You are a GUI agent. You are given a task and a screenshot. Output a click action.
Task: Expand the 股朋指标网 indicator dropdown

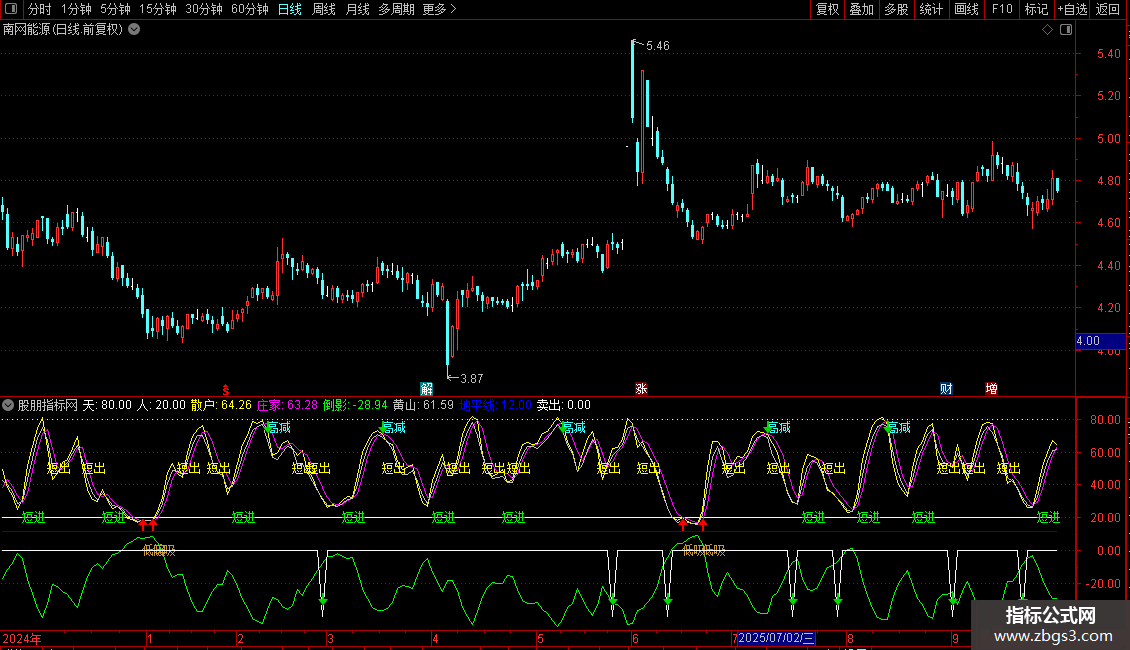pos(8,405)
